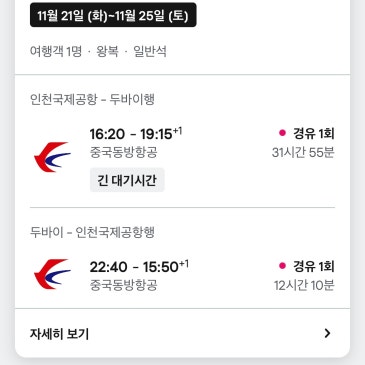
Task: Click the 12시간 10분 duration text
Action: 304,285
